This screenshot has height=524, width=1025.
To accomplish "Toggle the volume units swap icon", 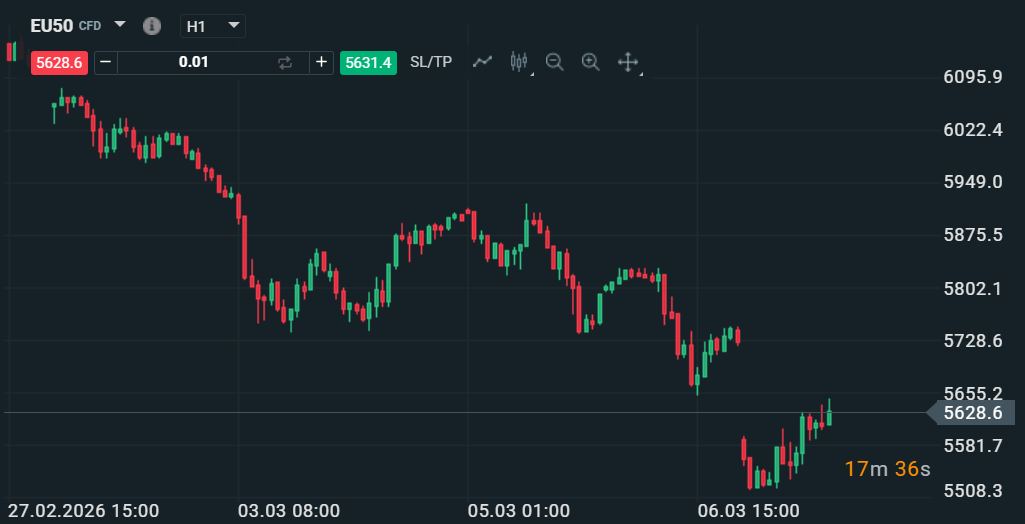I will click(285, 62).
